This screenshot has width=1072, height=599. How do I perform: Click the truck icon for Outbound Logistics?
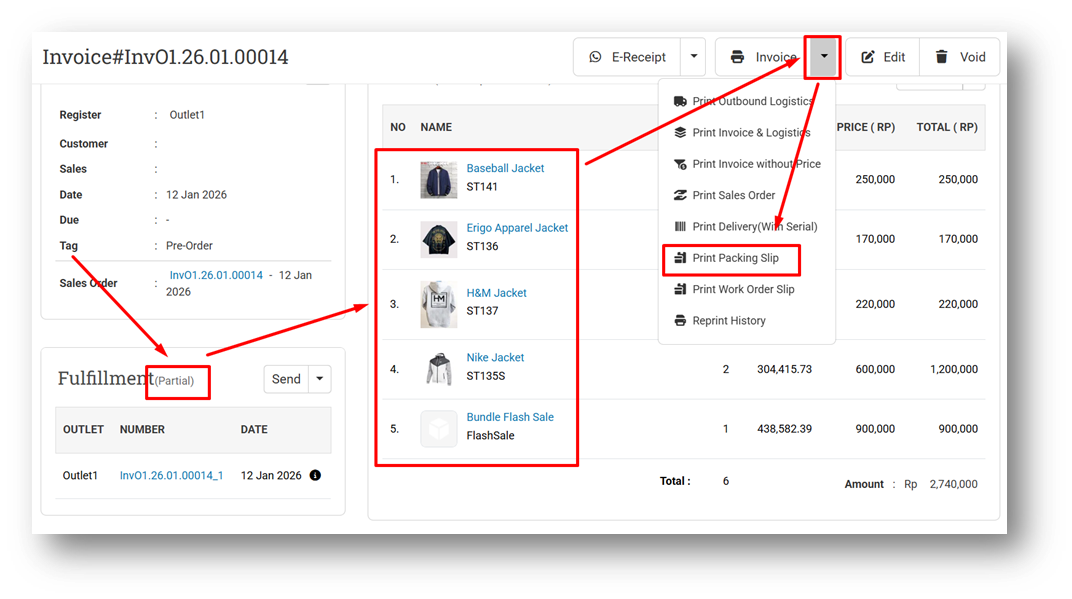click(680, 101)
